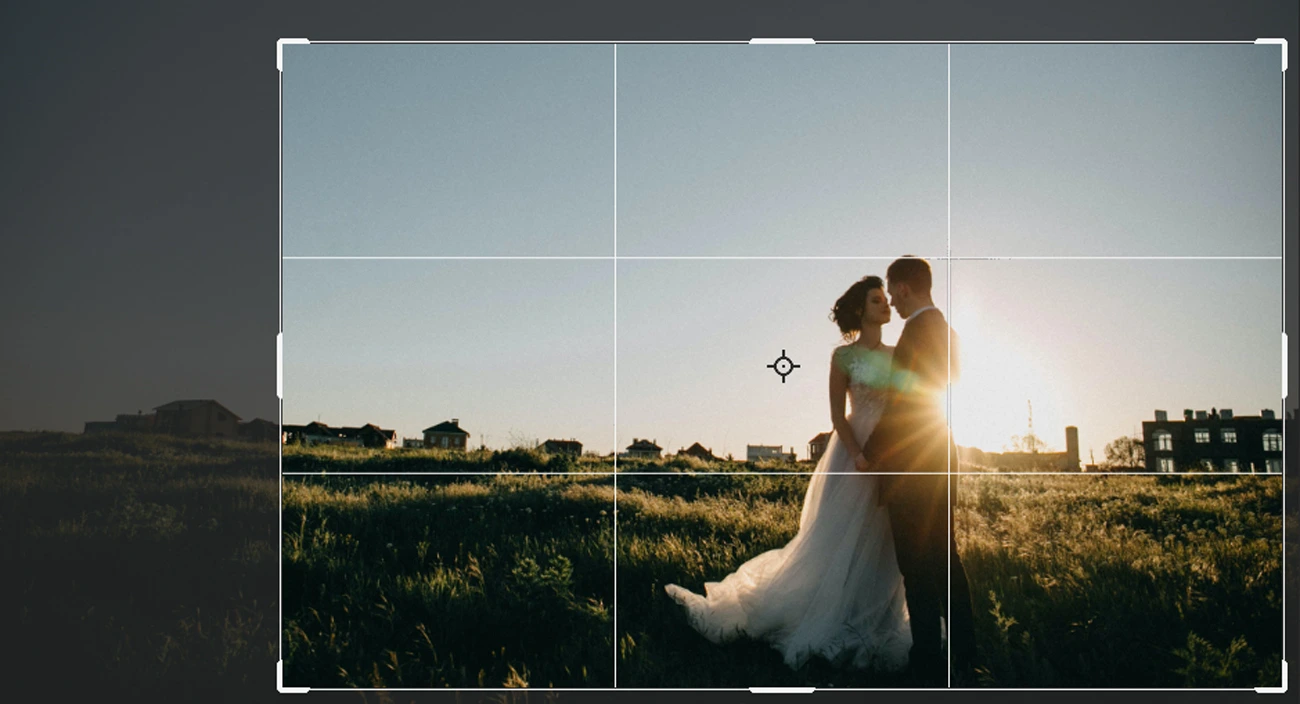
Task: Click the dark multi-window building on right
Action: tap(1212, 442)
